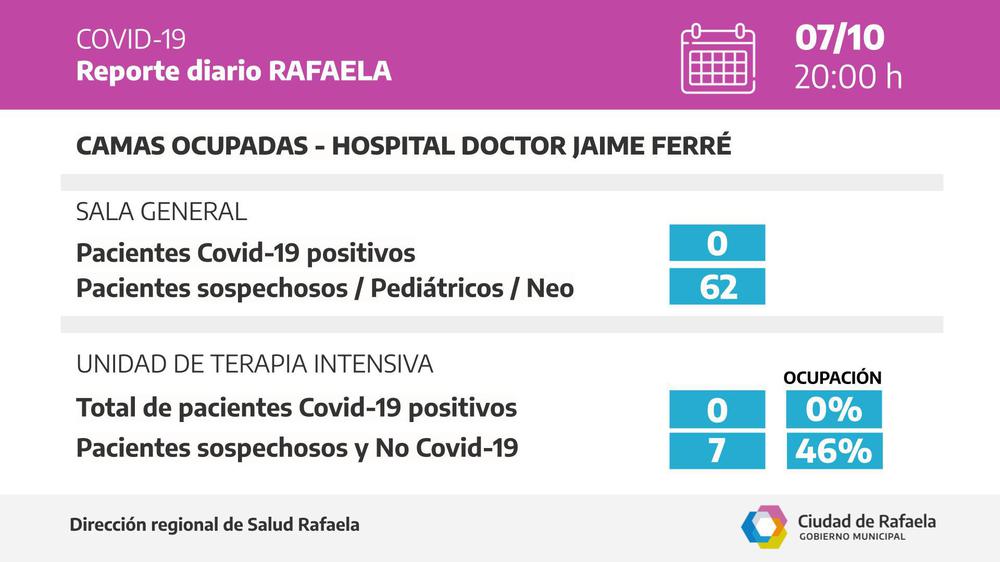This screenshot has width=1000, height=562.
Task: Select the SALA GENERAL section label
Action: click(x=161, y=212)
